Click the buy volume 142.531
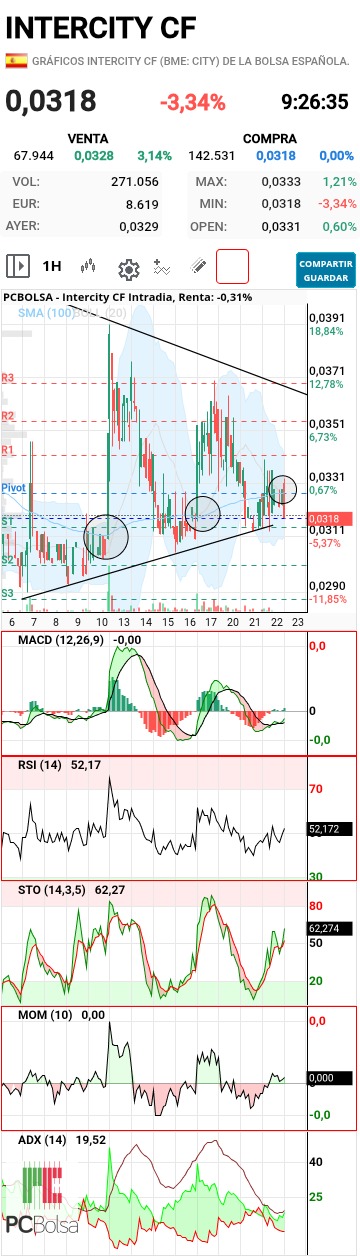Viewport: 360px width, 1256px height. 211,156
